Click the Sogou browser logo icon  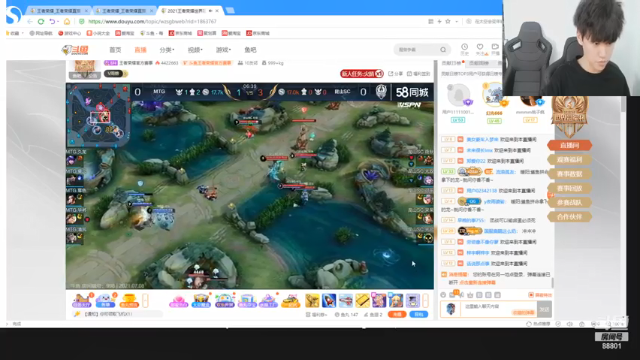click(x=14, y=15)
